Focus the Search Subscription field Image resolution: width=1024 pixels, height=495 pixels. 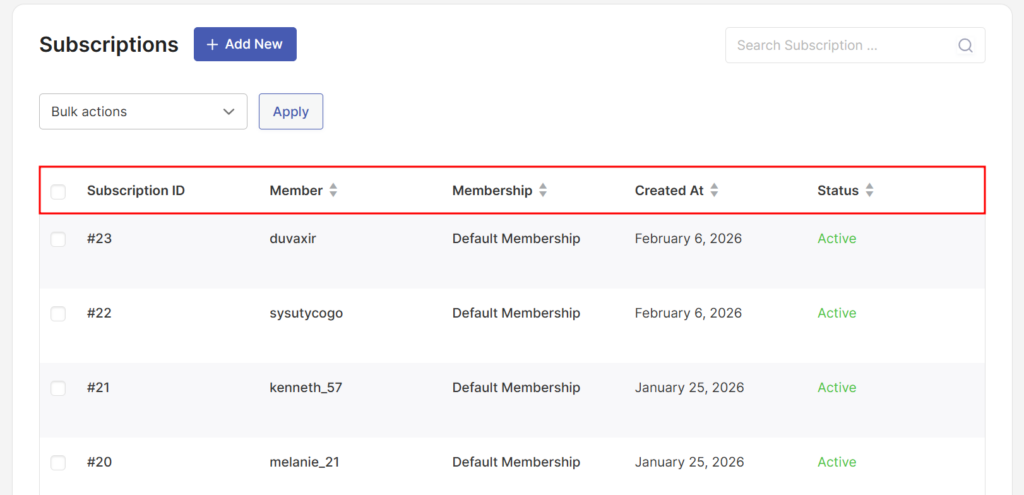[x=855, y=45]
